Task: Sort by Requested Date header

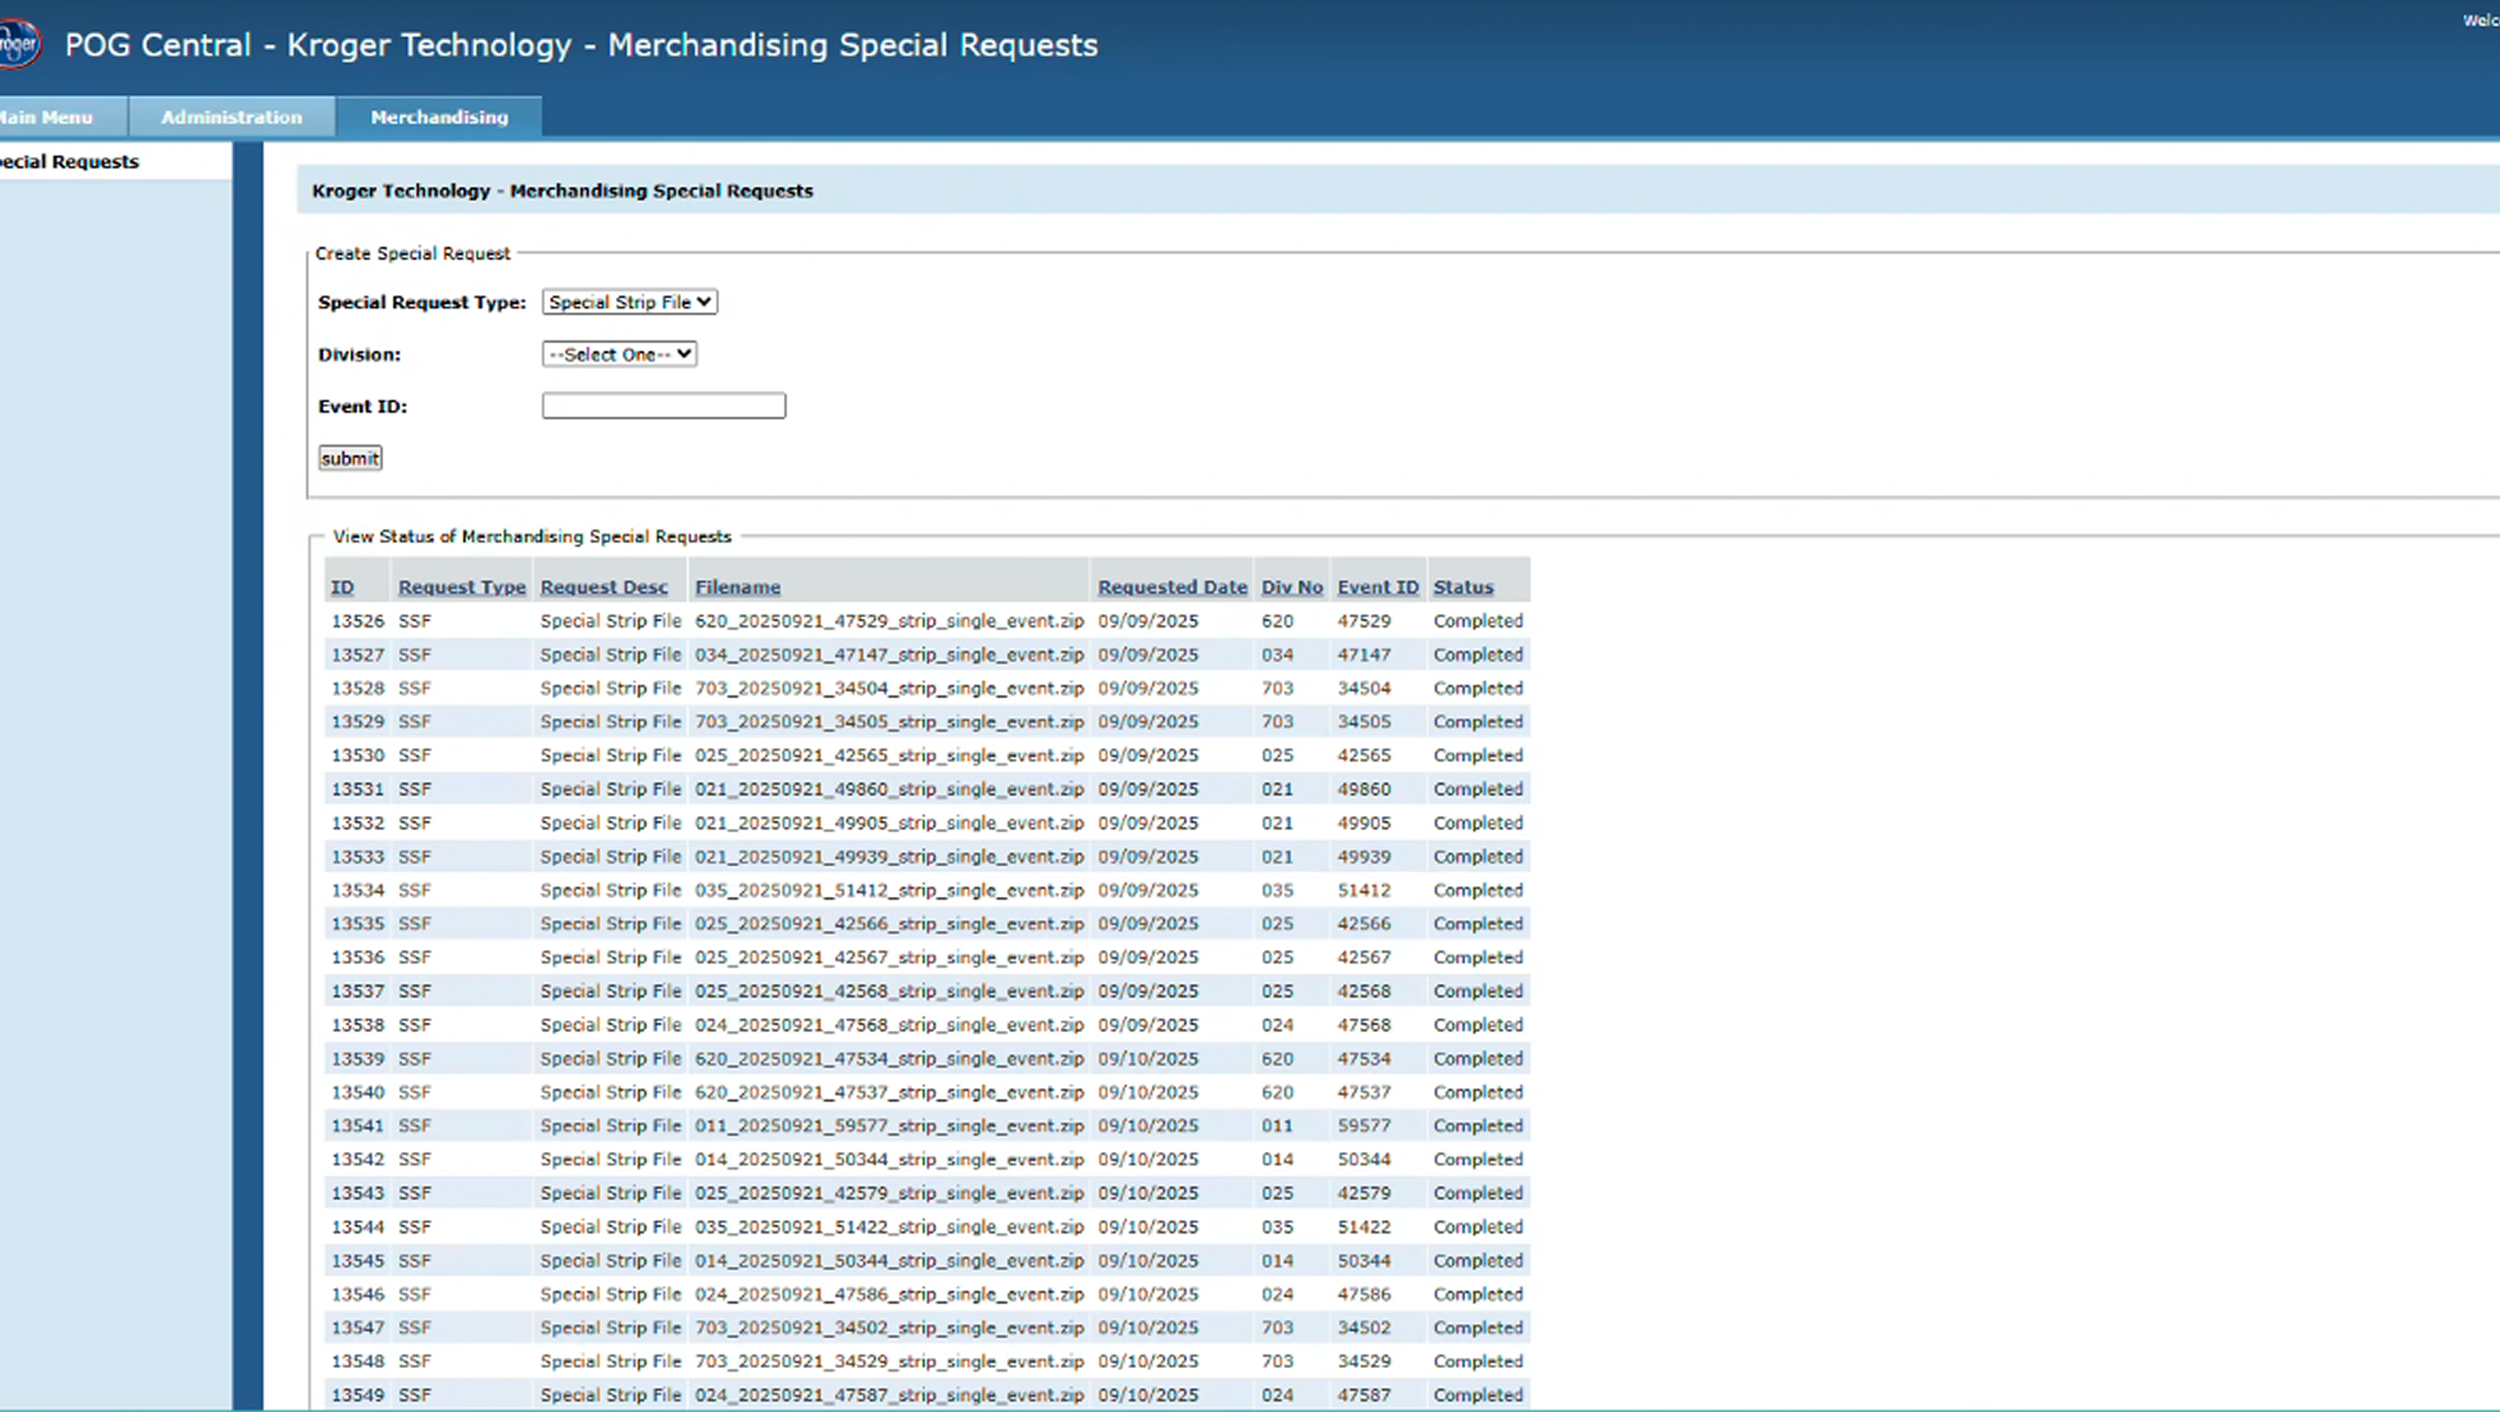Action: 1172,587
